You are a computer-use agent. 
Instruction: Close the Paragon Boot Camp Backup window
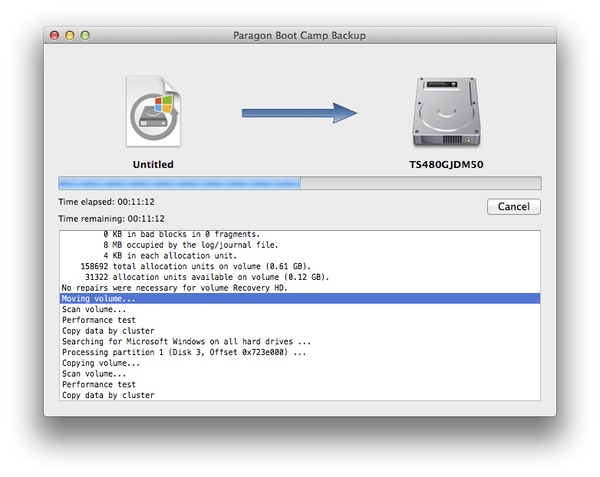[x=55, y=35]
